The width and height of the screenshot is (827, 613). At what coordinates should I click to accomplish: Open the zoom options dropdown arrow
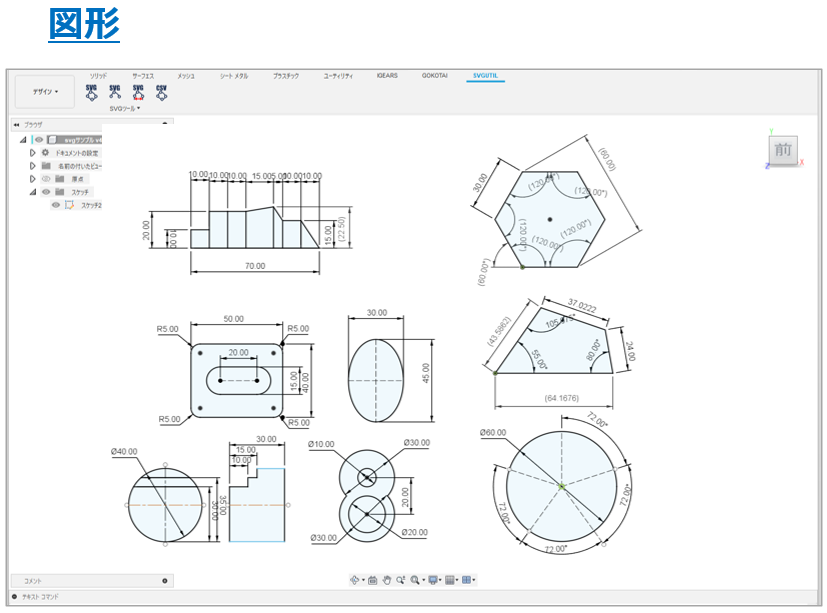(423, 580)
